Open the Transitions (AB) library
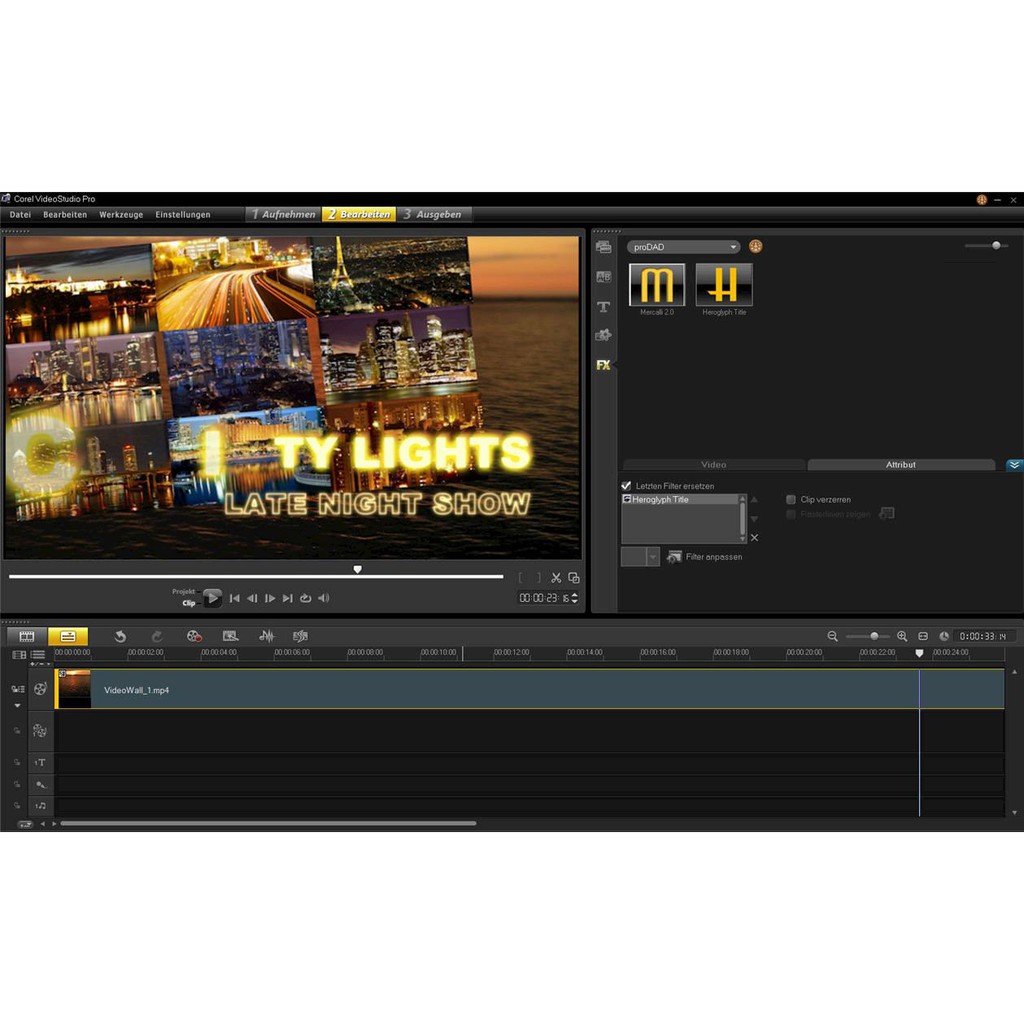This screenshot has width=1024, height=1024. 603,277
